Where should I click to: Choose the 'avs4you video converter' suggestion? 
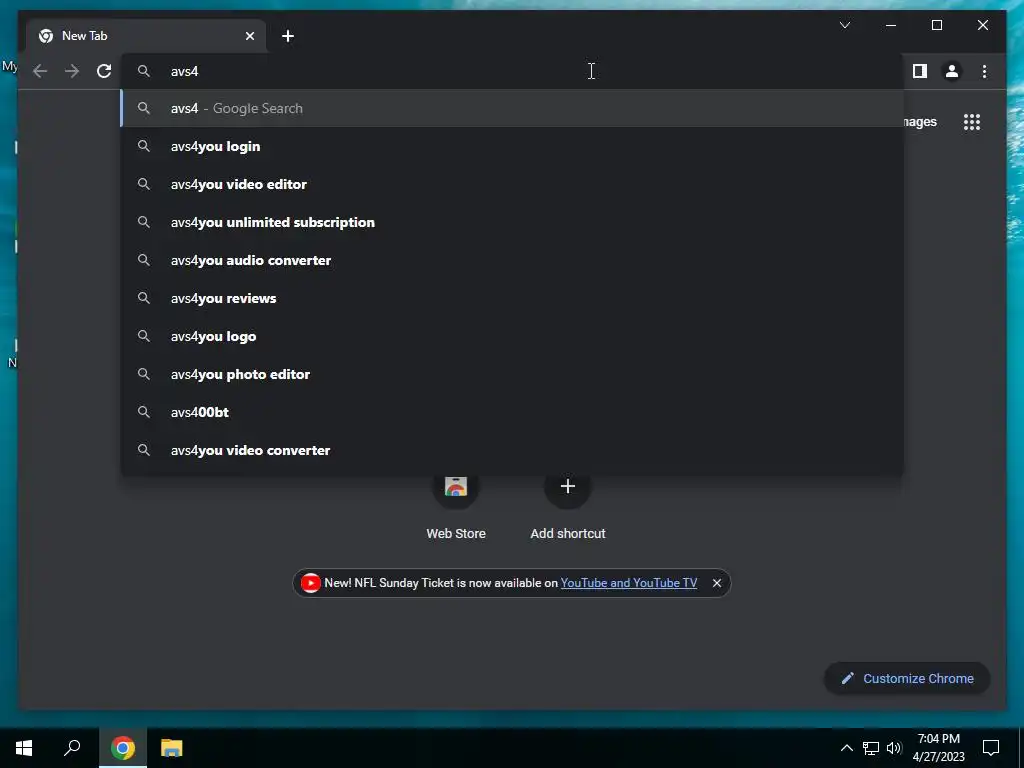(513, 450)
